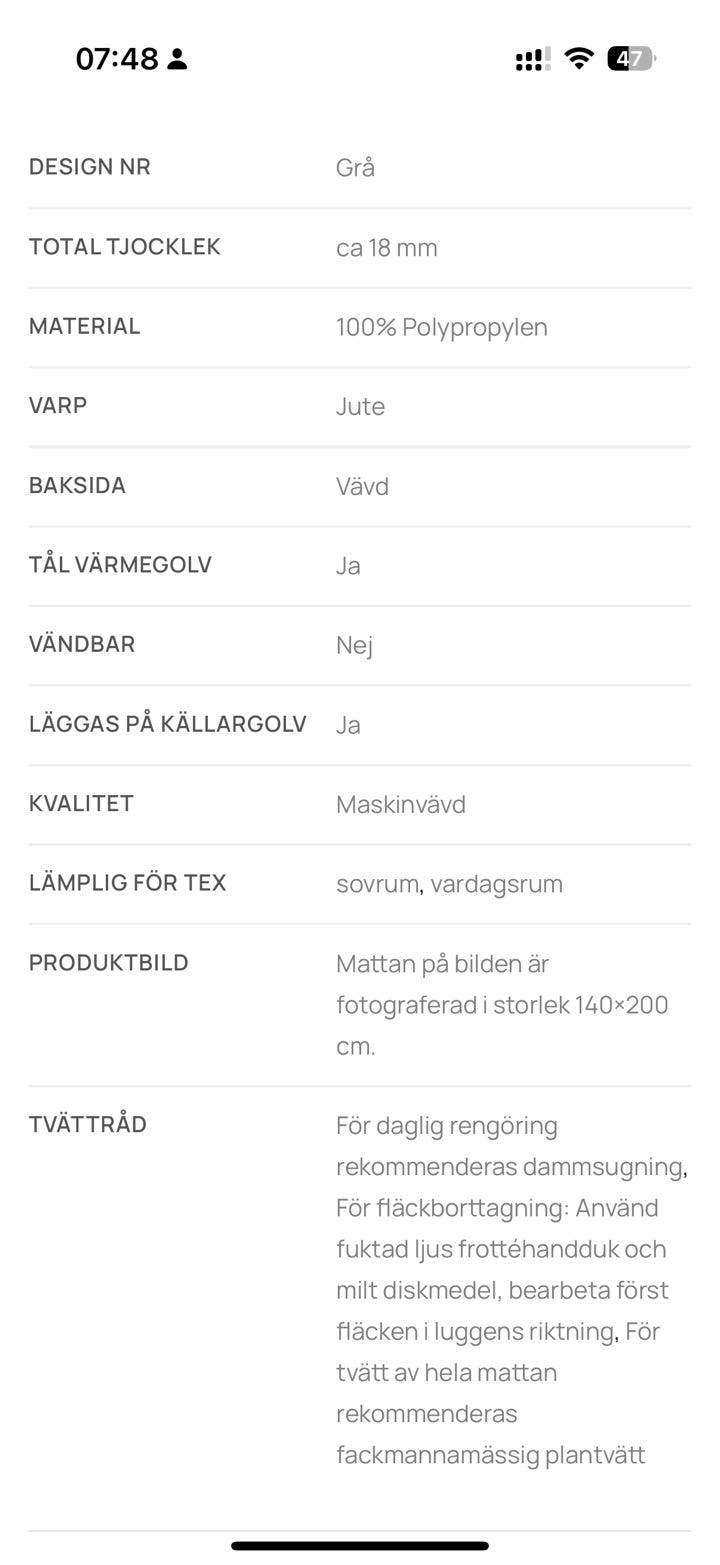Tap the TÅL VÄRMEGOLV row label
The height and width of the screenshot is (1565, 720).
pos(120,565)
